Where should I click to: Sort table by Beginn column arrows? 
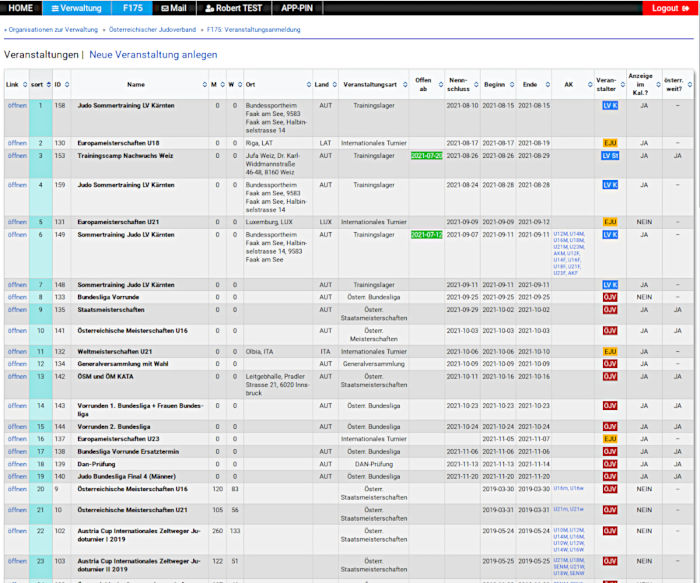[x=512, y=84]
